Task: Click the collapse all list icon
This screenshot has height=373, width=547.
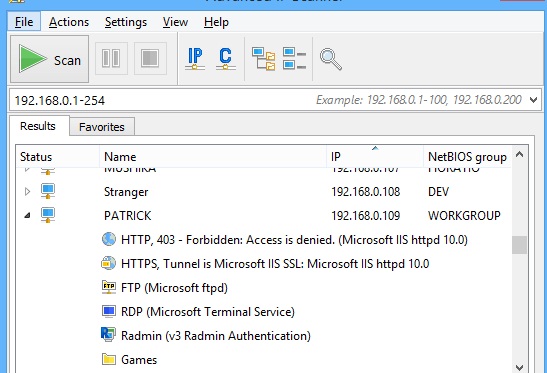Action: click(294, 58)
